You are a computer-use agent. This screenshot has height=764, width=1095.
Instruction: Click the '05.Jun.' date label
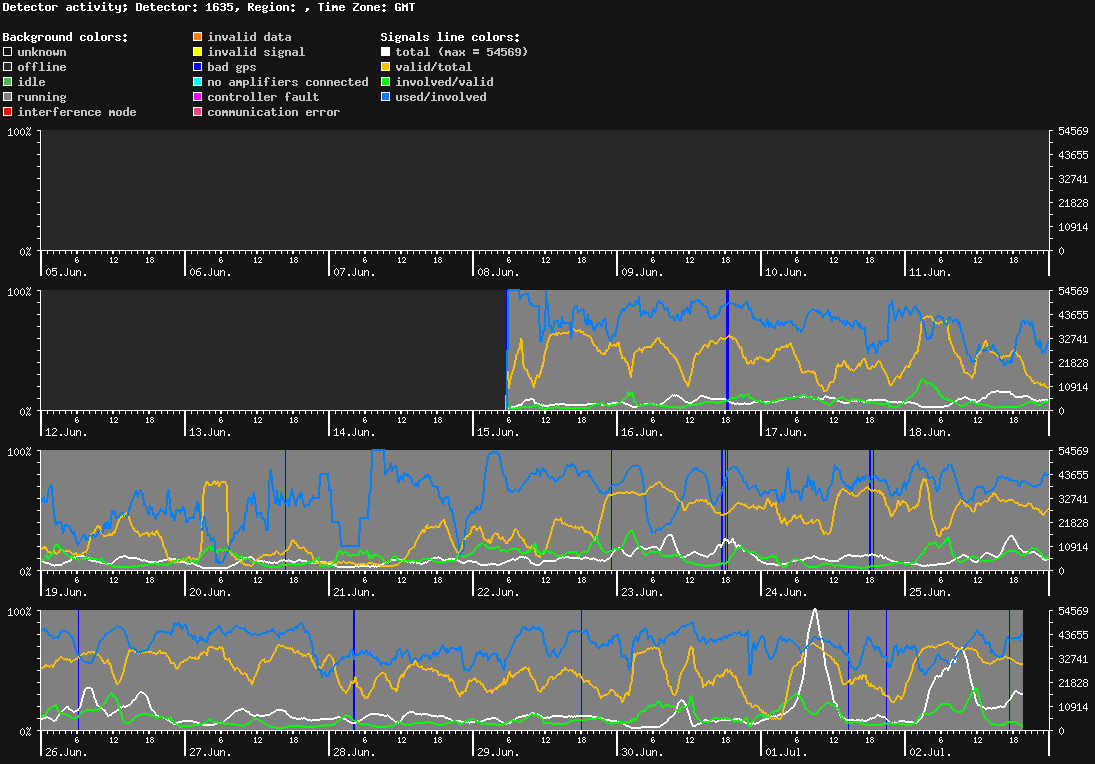click(x=66, y=272)
